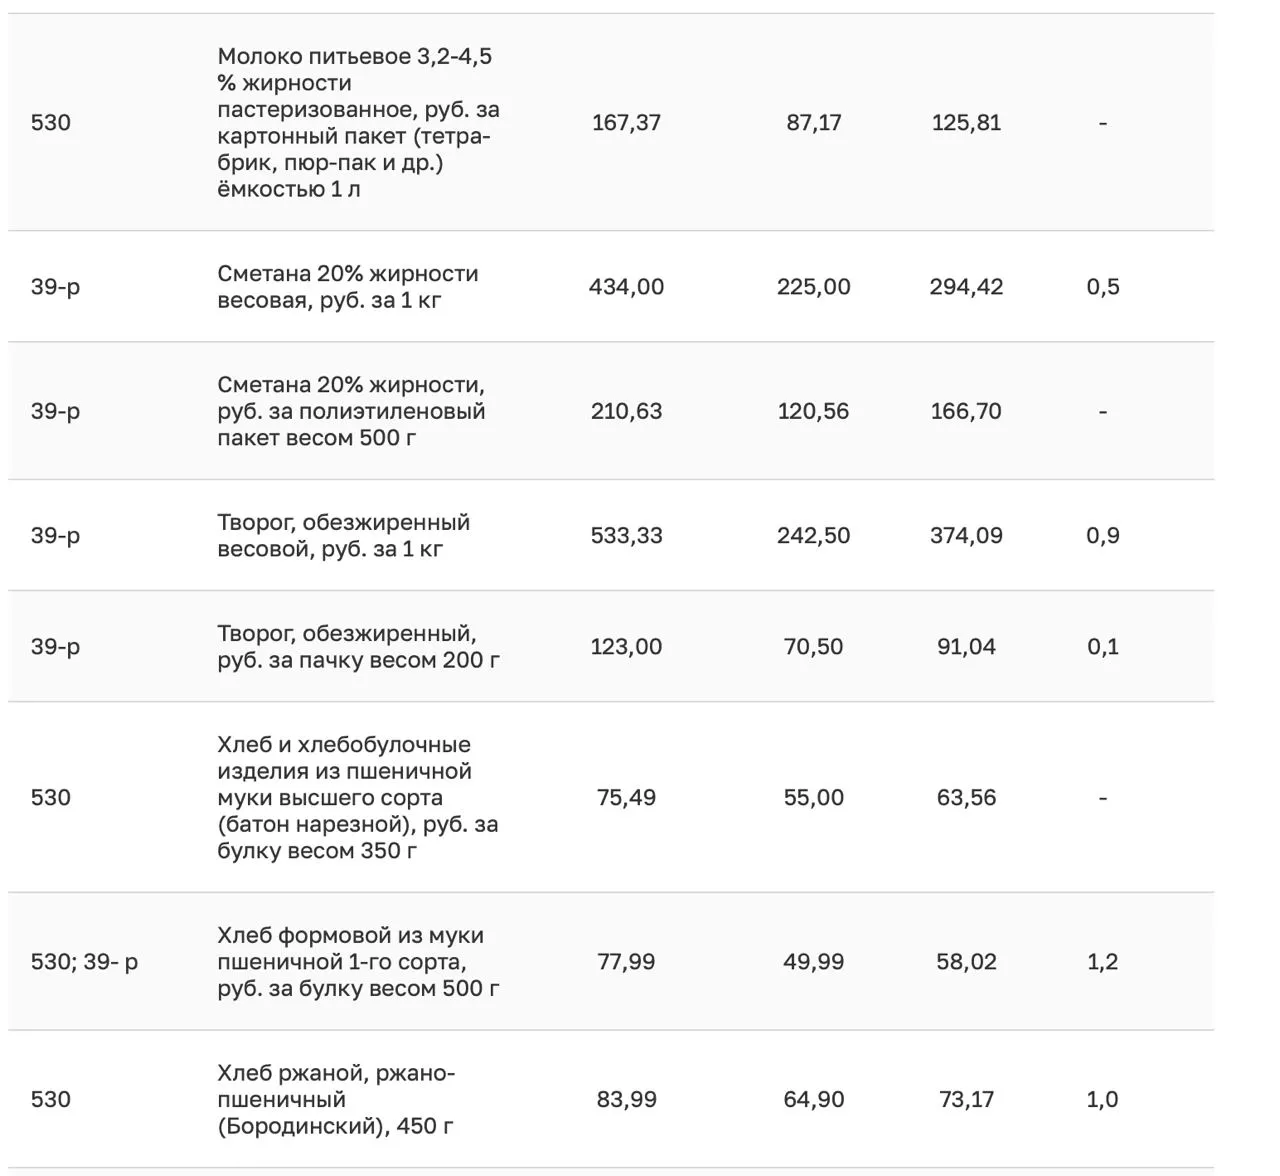This screenshot has height=1176, width=1280.
Task: Click the weighed fat-free cottage cheese name
Action: click(343, 535)
